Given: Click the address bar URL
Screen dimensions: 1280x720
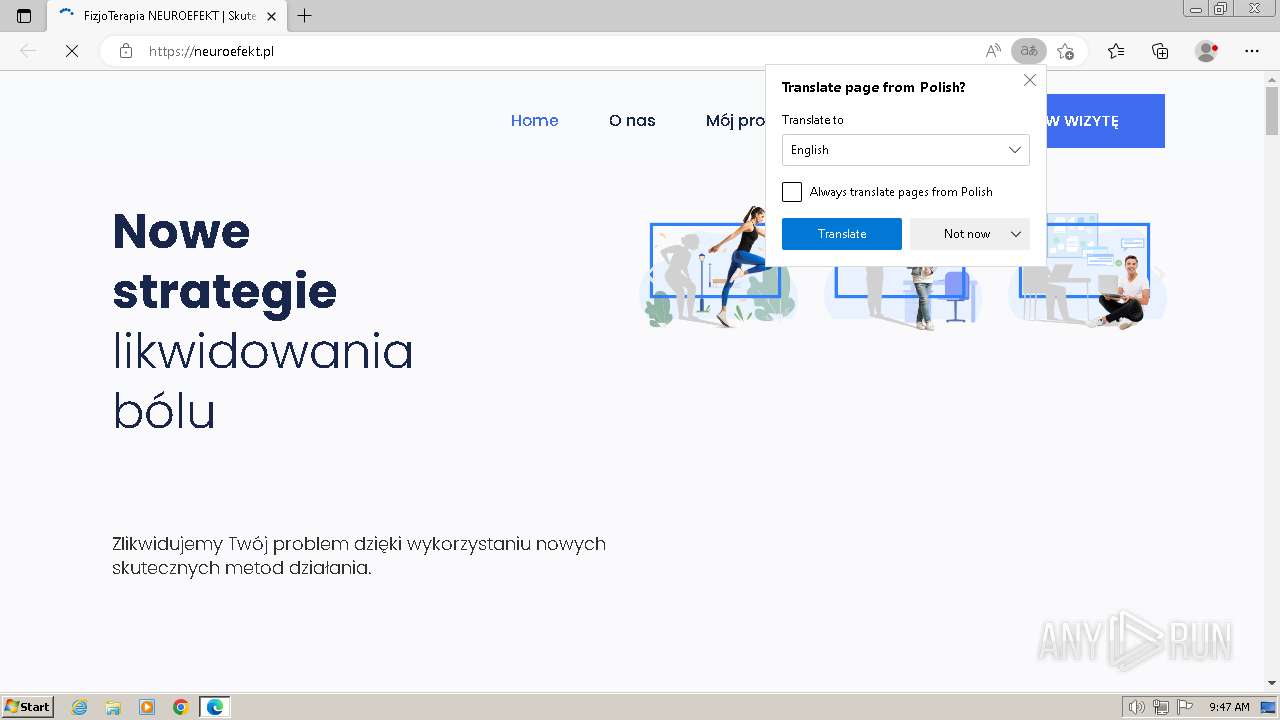Looking at the screenshot, I should click(x=211, y=51).
